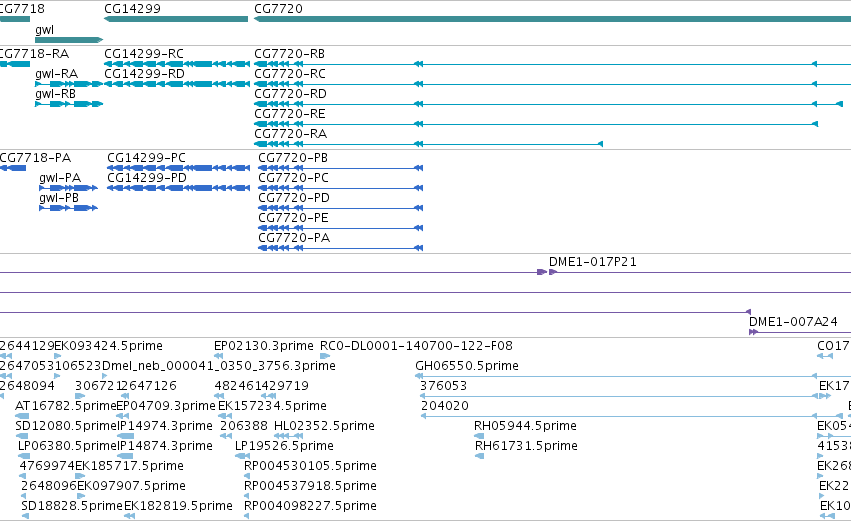Select the teal gwl gene arrow bar
This screenshot has width=851, height=521.
click(69, 40)
